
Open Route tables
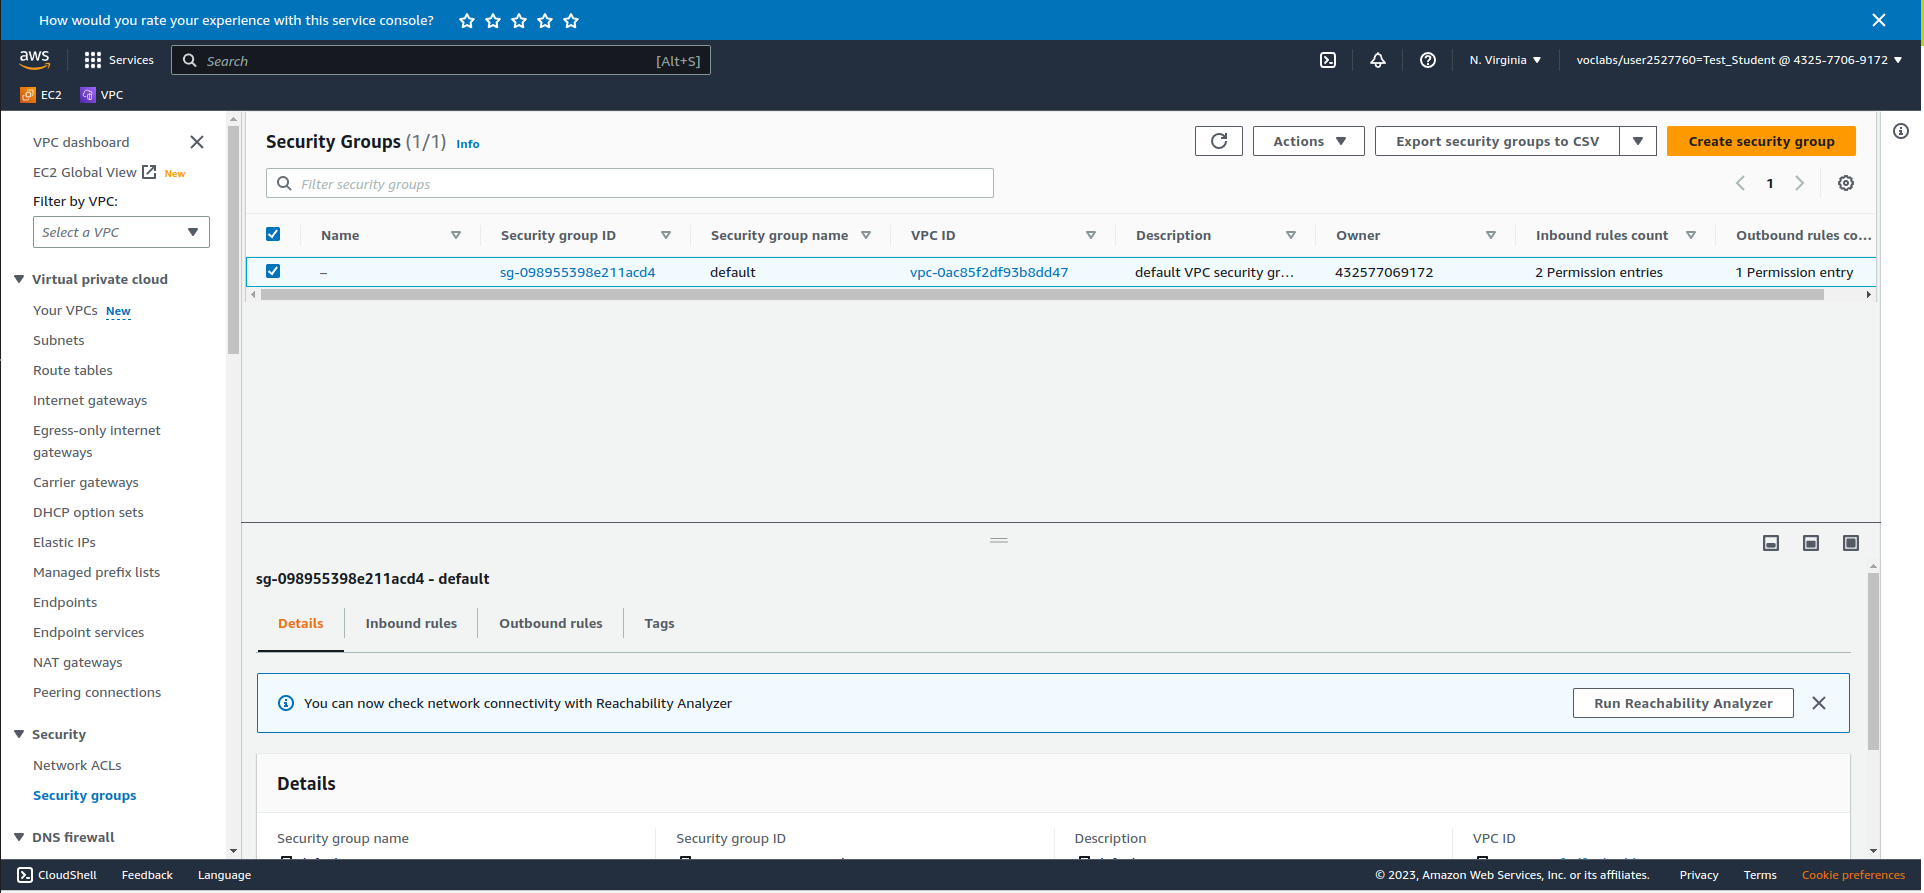pos(73,370)
